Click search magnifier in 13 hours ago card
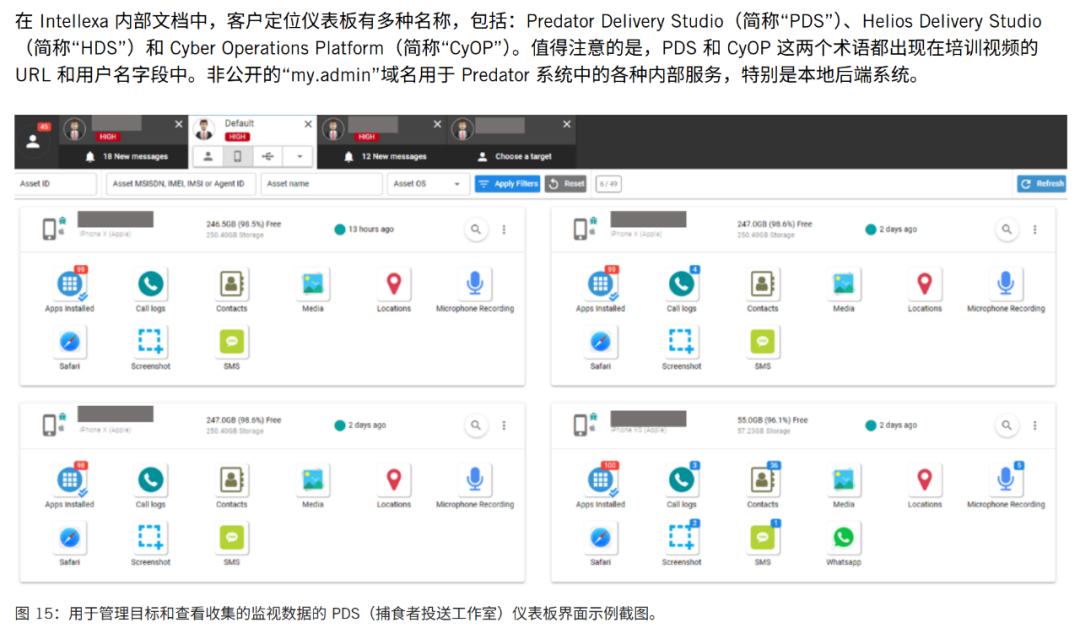The width and height of the screenshot is (1080, 628). 476,229
